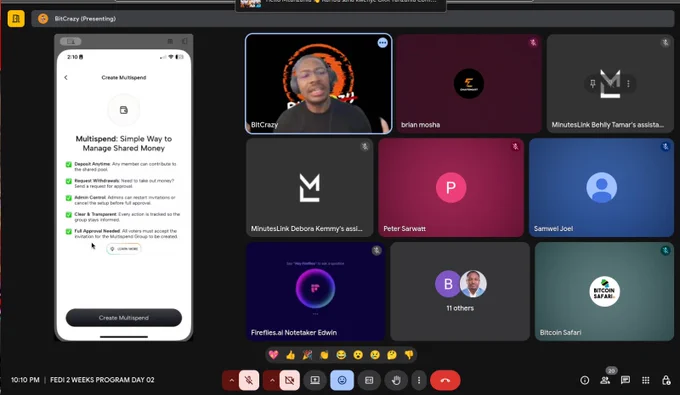Open the emoji reactions button

click(x=342, y=380)
